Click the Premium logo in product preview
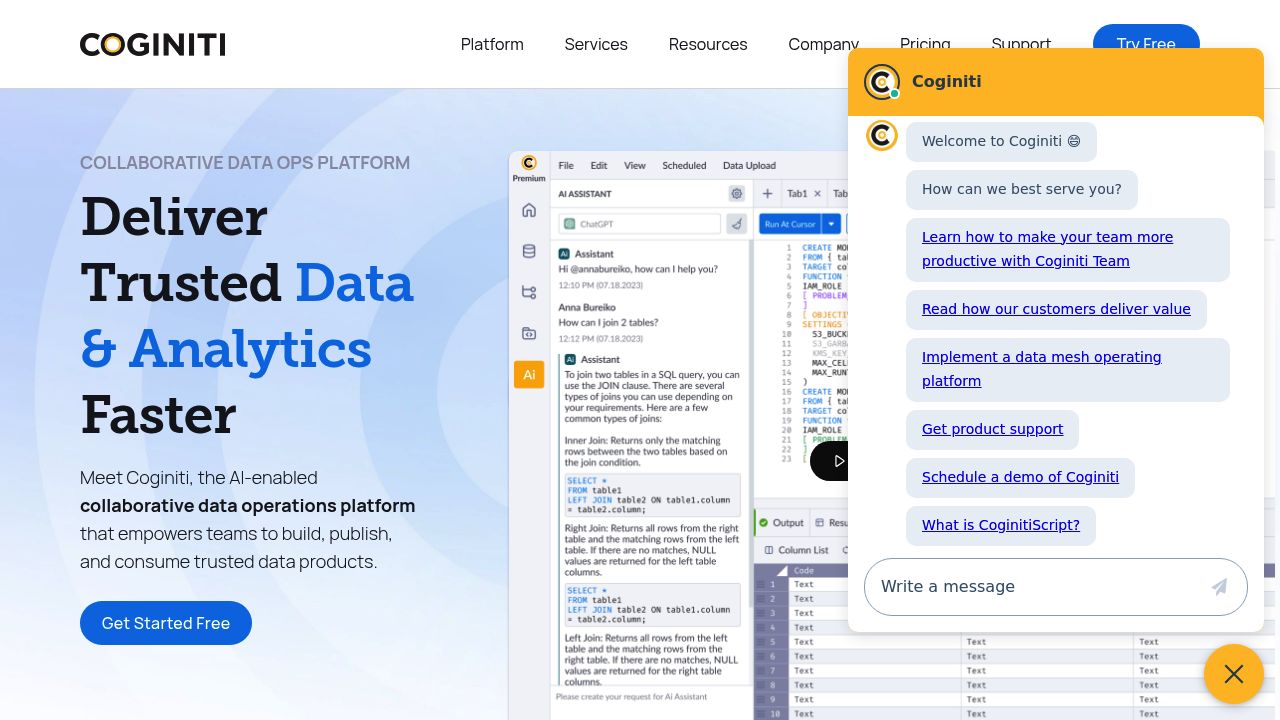The height and width of the screenshot is (720, 1280). coord(529,168)
